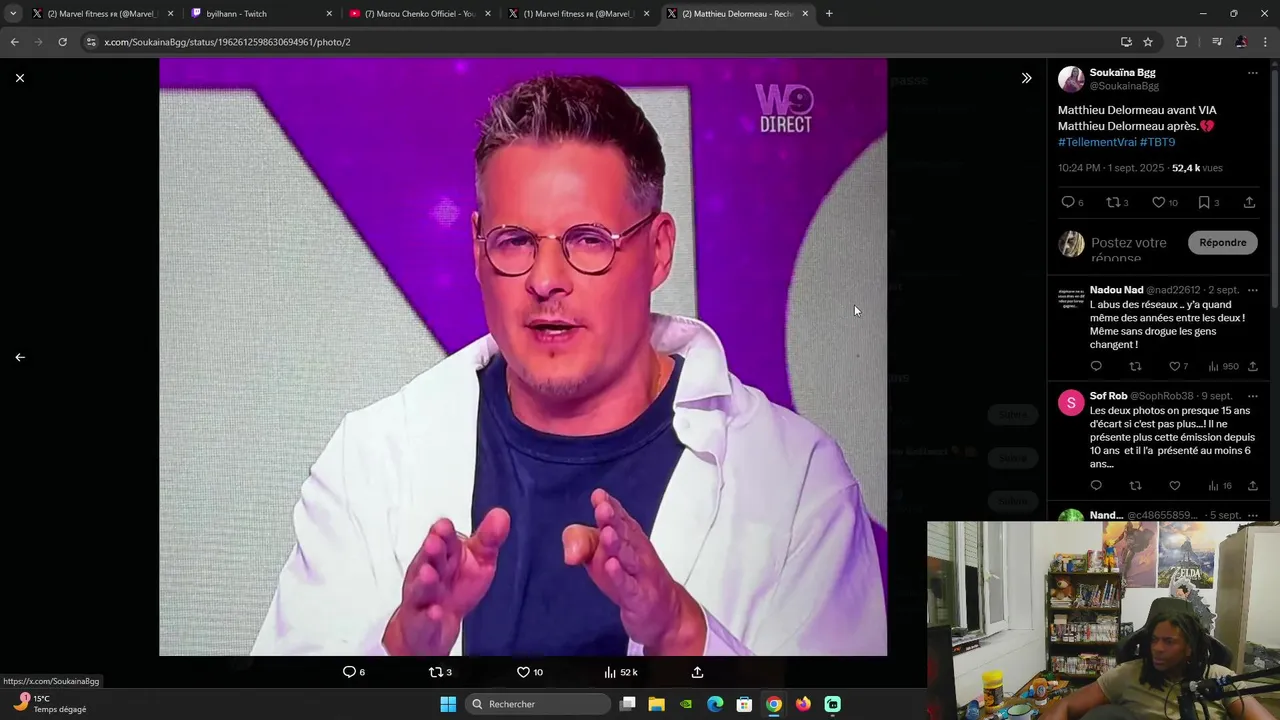Image resolution: width=1280 pixels, height=720 pixels.
Task: Close the photo viewer with the X
Action: tap(20, 78)
